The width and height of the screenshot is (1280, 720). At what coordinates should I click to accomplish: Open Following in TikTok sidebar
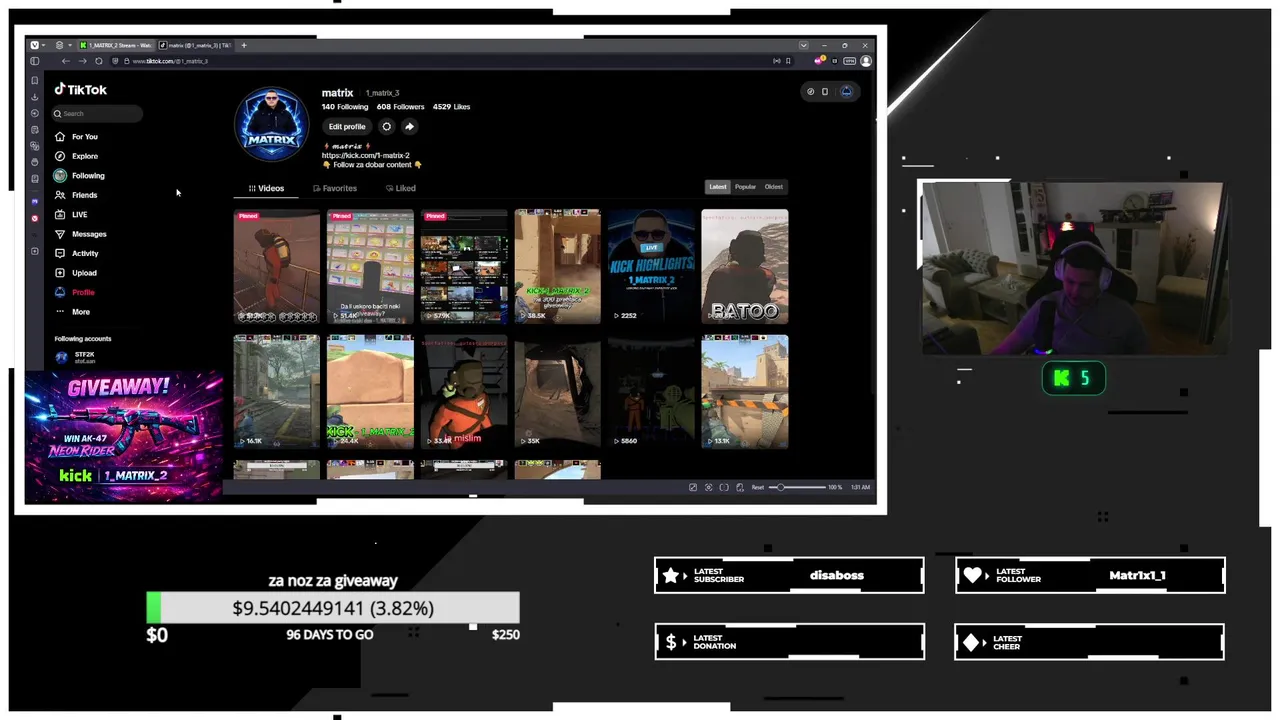point(80,175)
